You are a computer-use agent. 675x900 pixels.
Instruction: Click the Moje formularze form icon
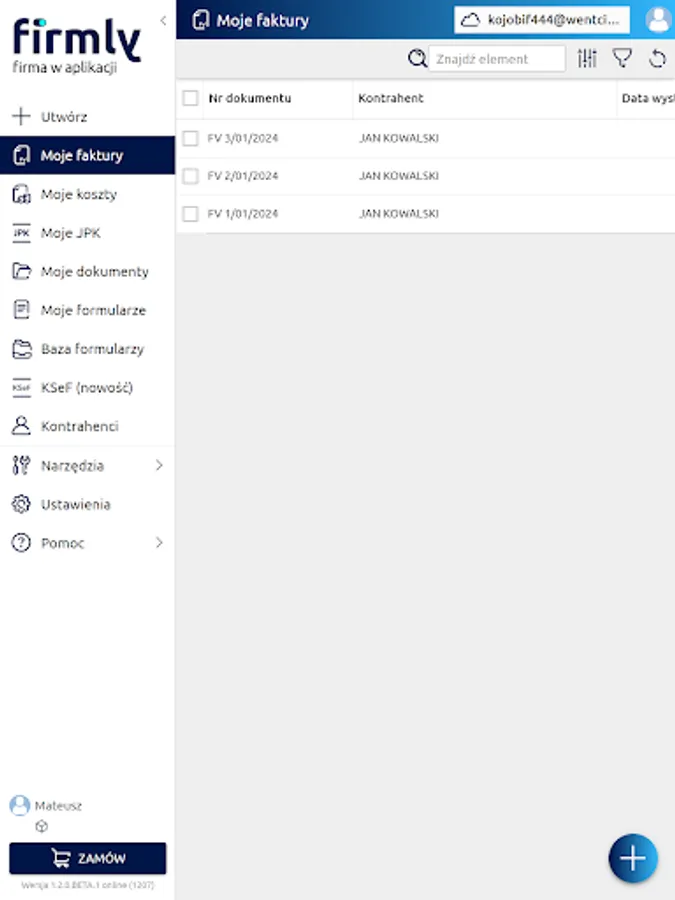21,311
